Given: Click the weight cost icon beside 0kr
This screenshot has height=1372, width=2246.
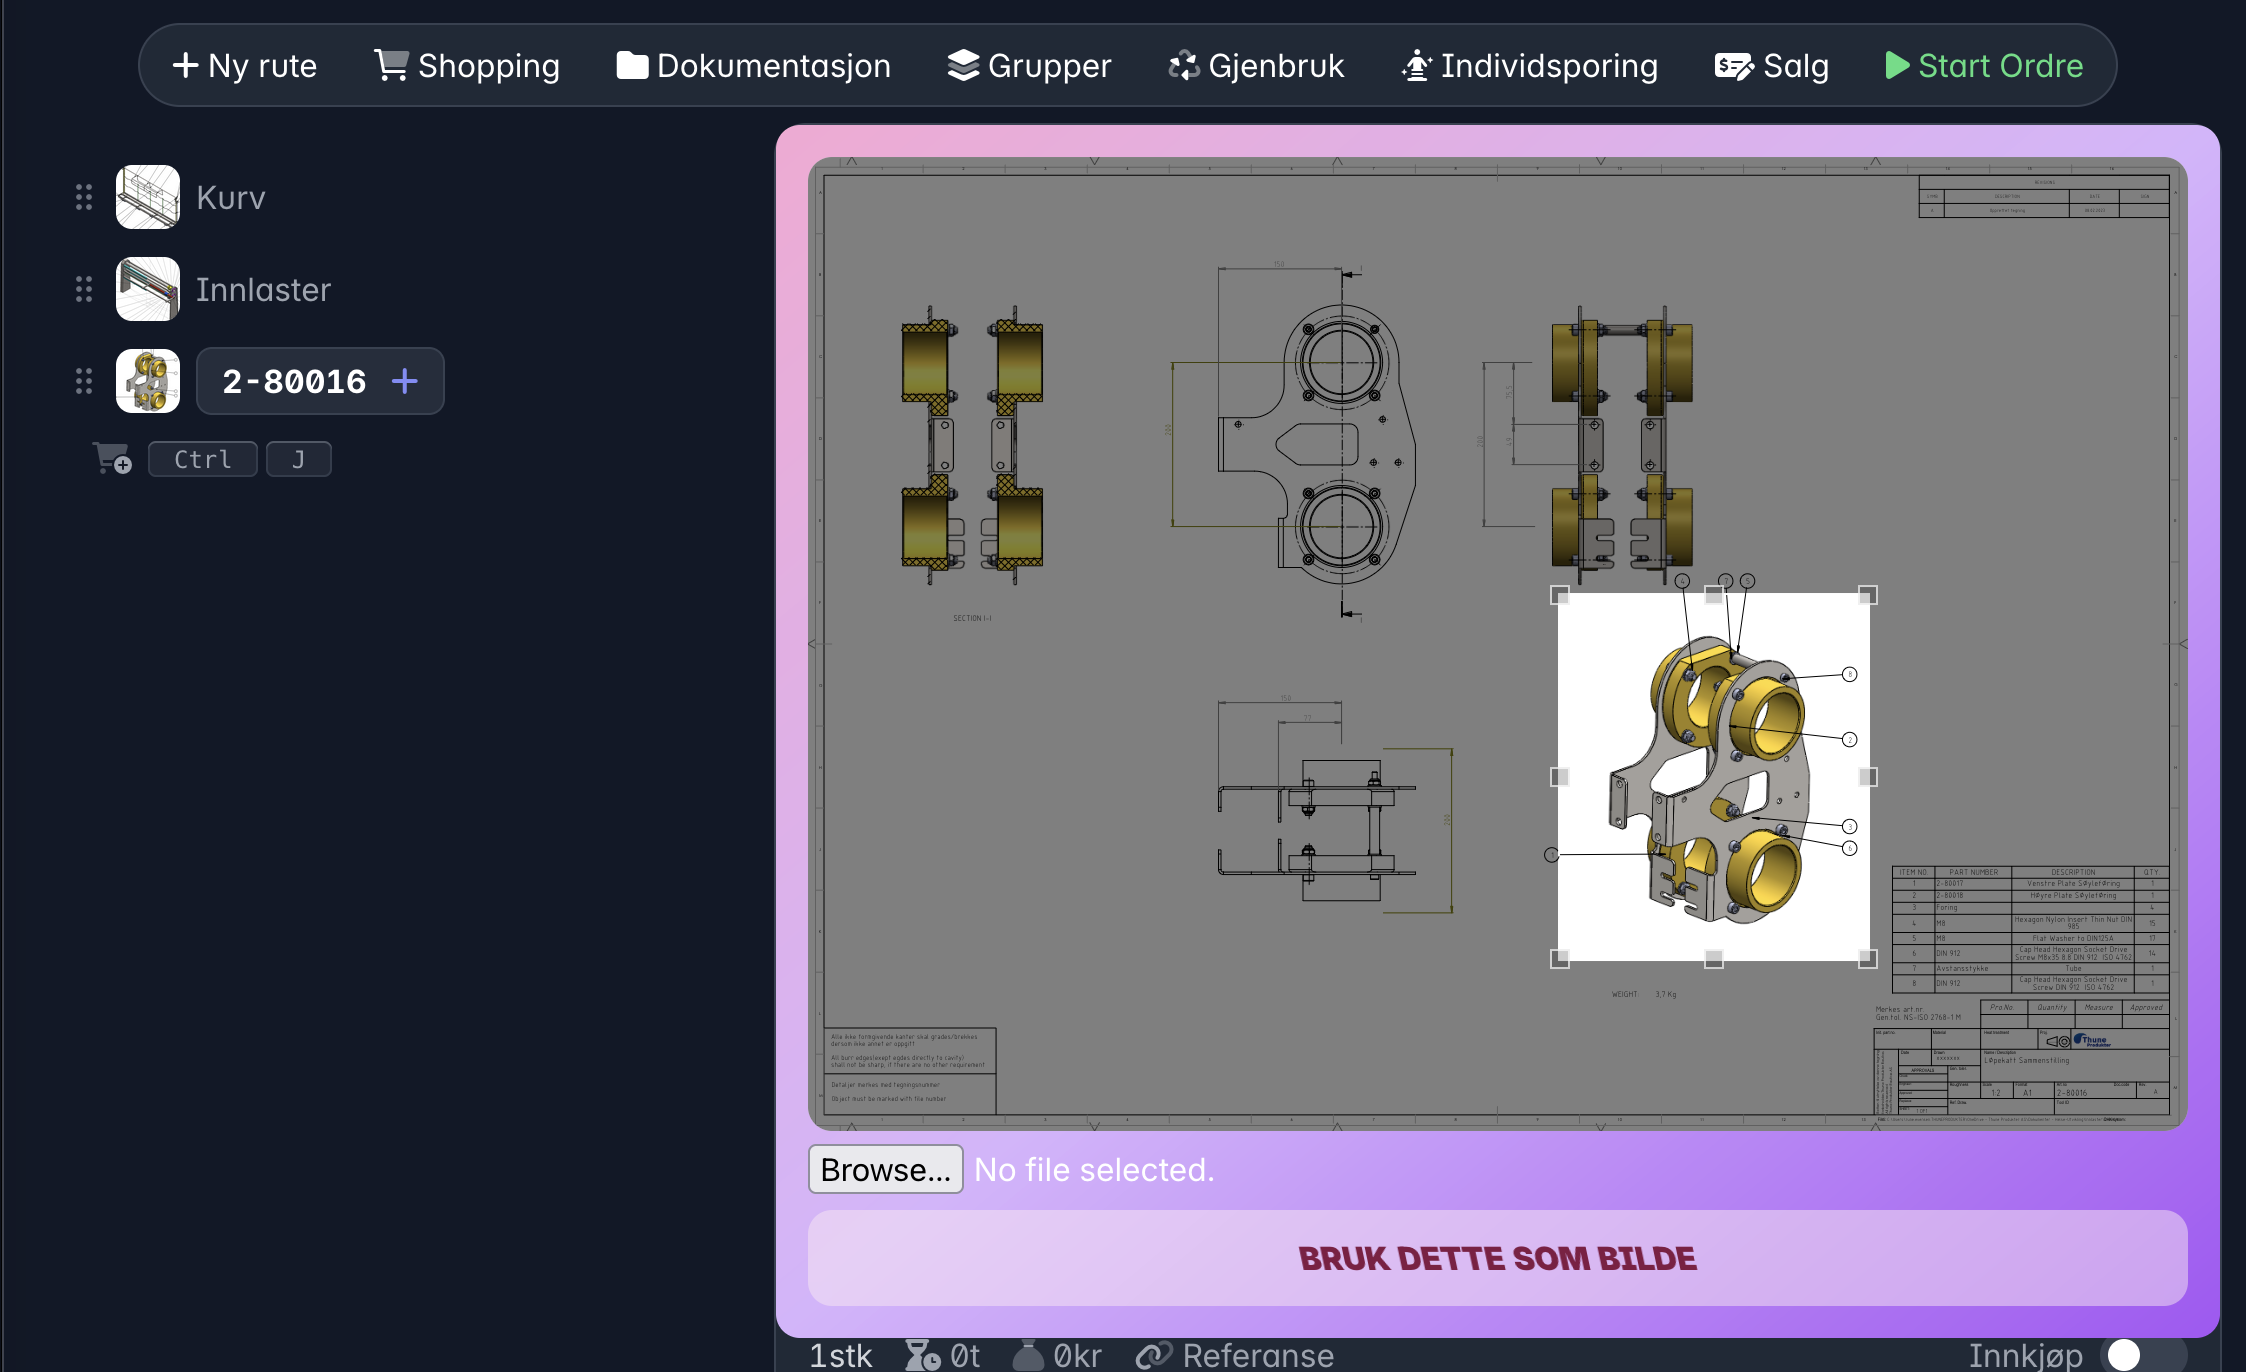Looking at the screenshot, I should click(1028, 1355).
